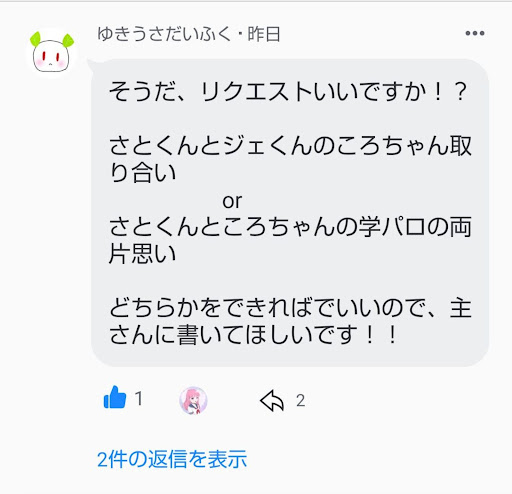512x494 pixels.
Task: View the pink-haired user who liked
Action: 193,400
